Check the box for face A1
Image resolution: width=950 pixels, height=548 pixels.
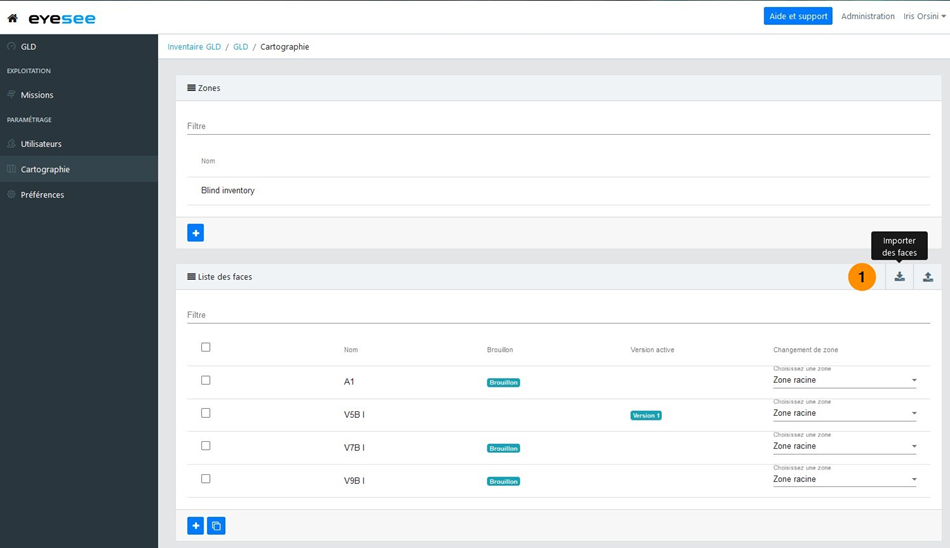click(206, 380)
